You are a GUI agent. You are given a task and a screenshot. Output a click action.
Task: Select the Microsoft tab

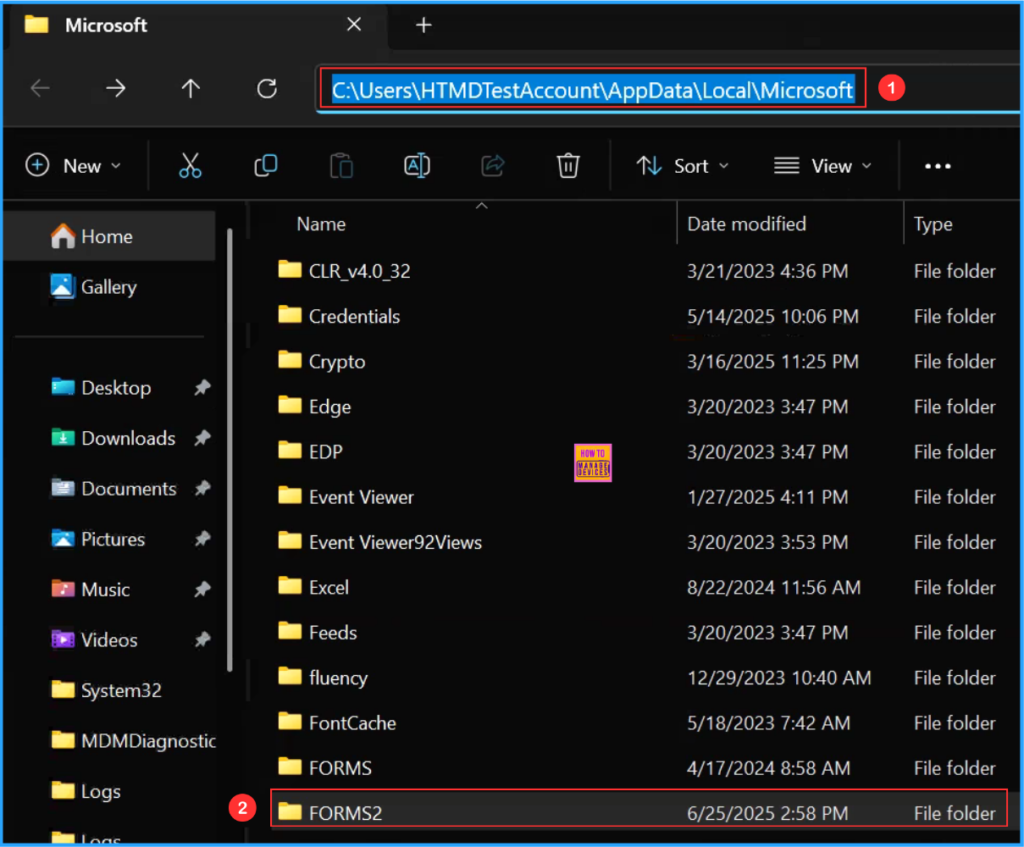pos(196,25)
